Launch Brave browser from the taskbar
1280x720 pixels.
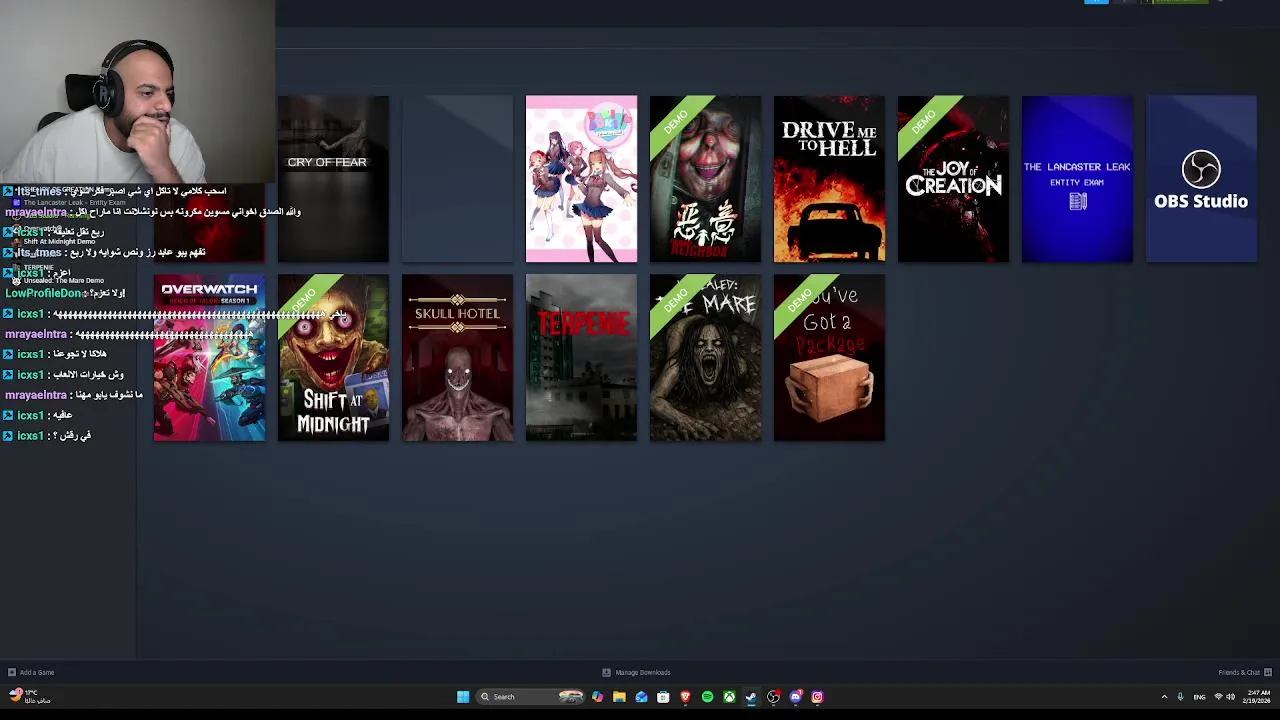pyautogui.click(x=685, y=697)
